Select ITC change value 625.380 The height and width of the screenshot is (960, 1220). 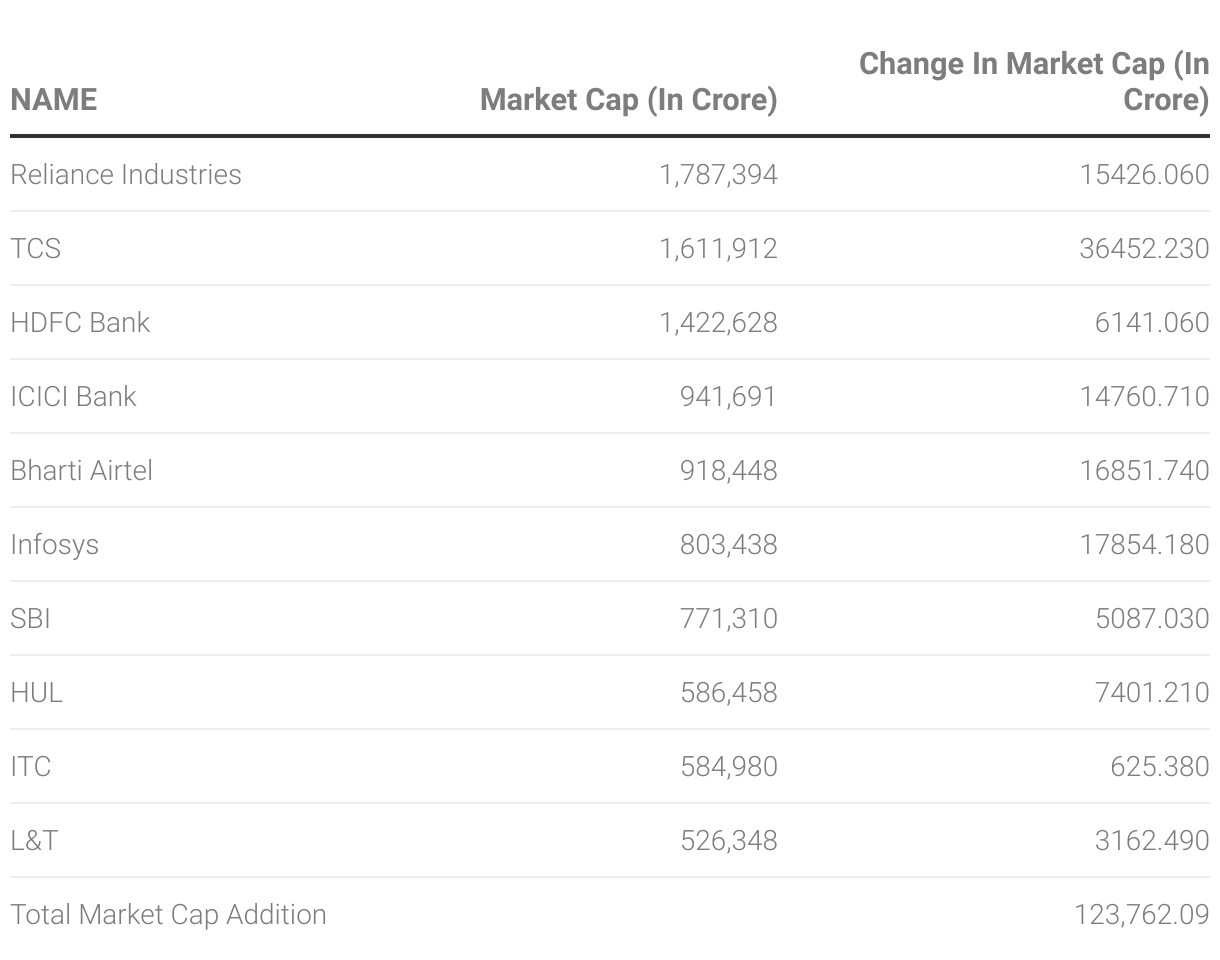point(1159,766)
